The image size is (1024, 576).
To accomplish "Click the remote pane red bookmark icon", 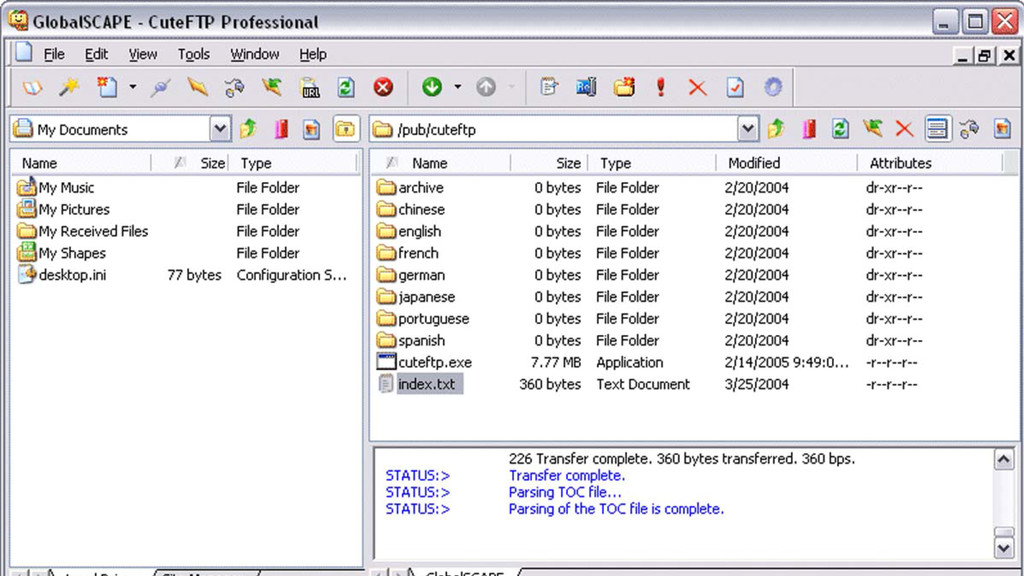I will (x=809, y=129).
